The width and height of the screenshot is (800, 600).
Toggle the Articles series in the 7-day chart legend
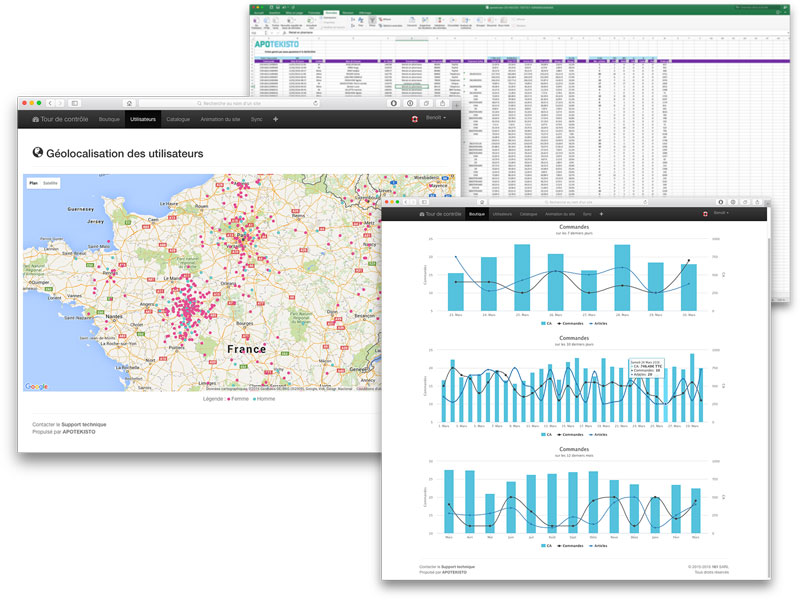[x=598, y=323]
